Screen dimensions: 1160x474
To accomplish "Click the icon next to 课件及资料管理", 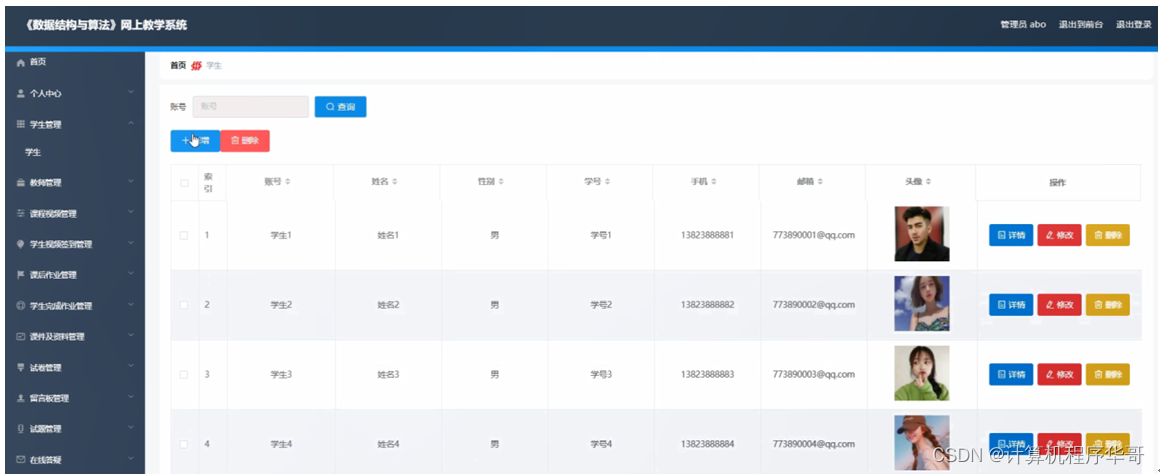I will point(21,336).
